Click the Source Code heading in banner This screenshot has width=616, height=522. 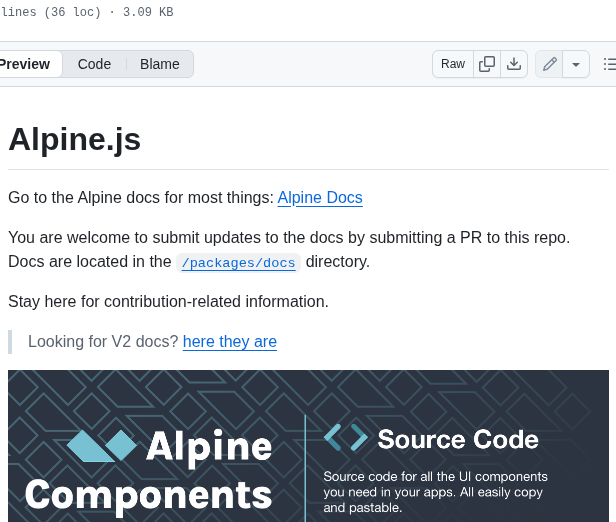458,439
